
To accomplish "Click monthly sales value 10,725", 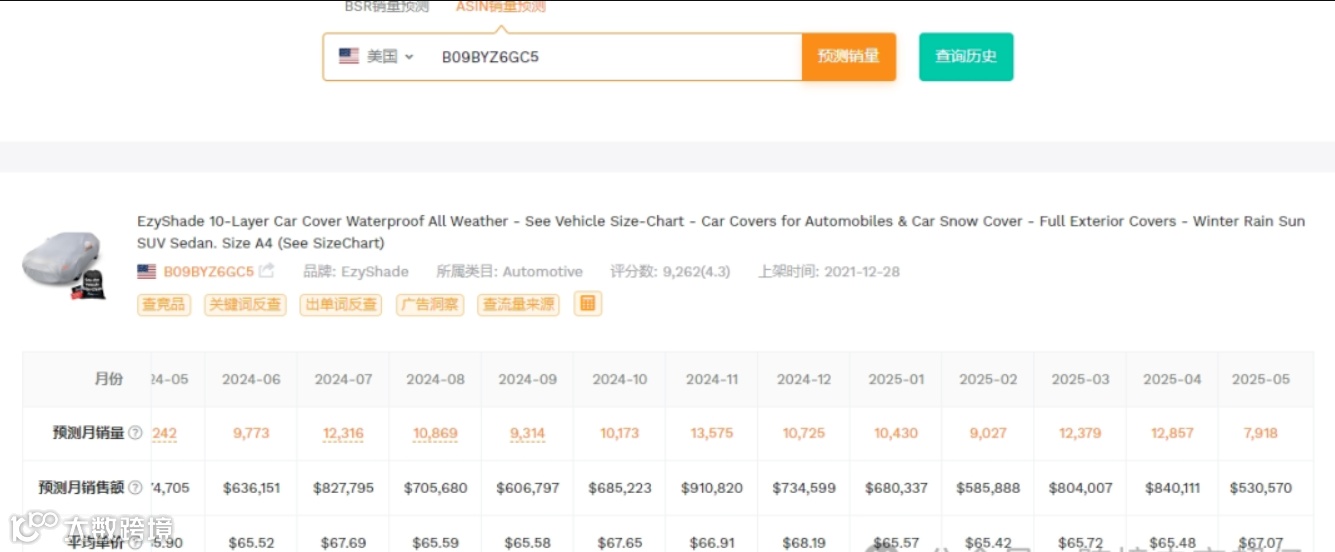I will point(803,433).
